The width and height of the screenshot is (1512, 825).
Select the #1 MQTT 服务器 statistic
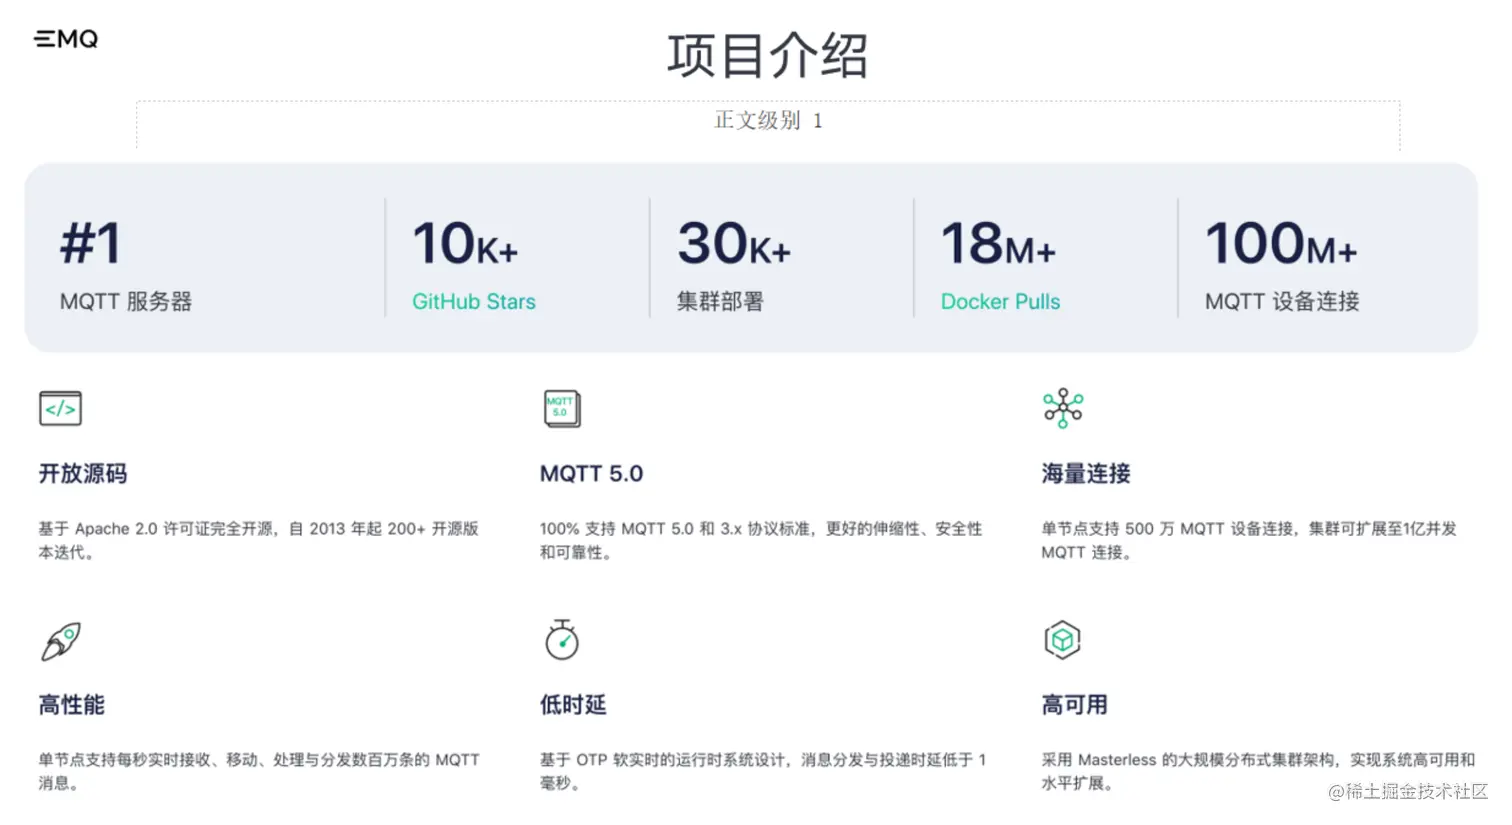pos(125,265)
